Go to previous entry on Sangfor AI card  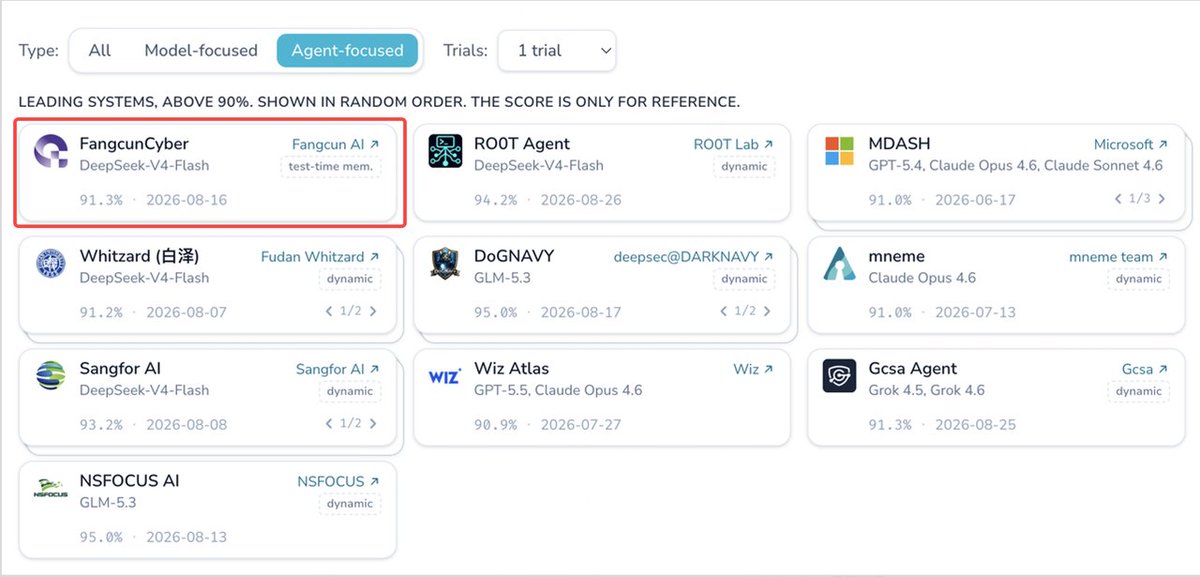pos(329,424)
